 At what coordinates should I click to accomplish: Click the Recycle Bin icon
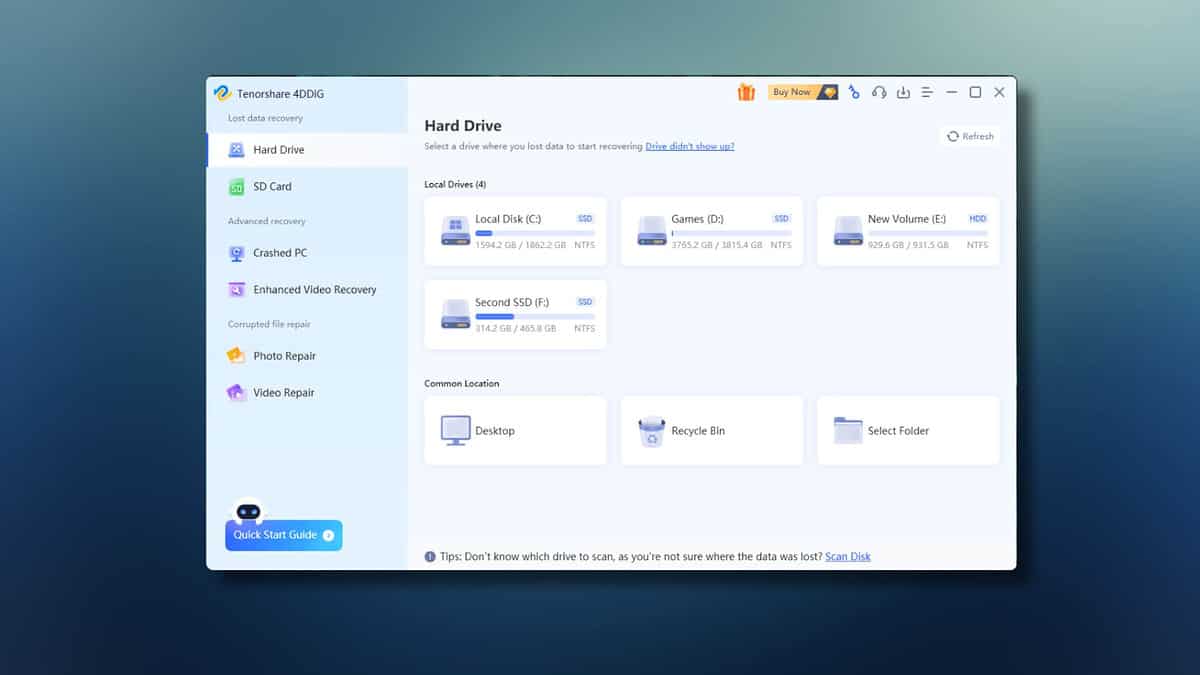652,431
